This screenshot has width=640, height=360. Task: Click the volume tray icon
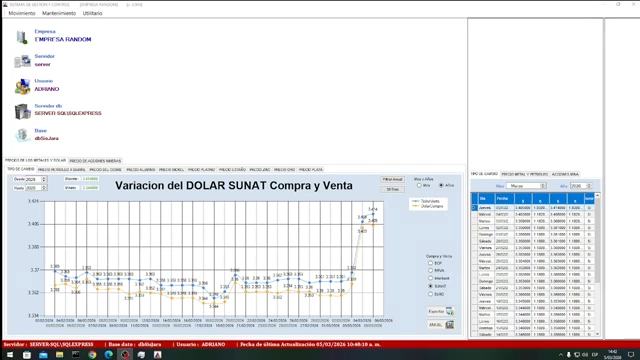point(585,355)
